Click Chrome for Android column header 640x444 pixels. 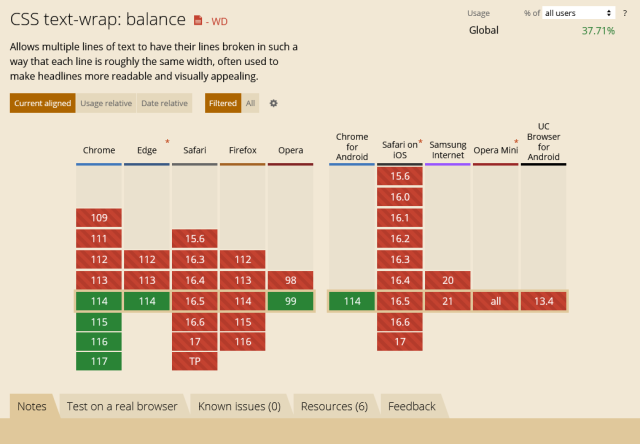tap(352, 147)
